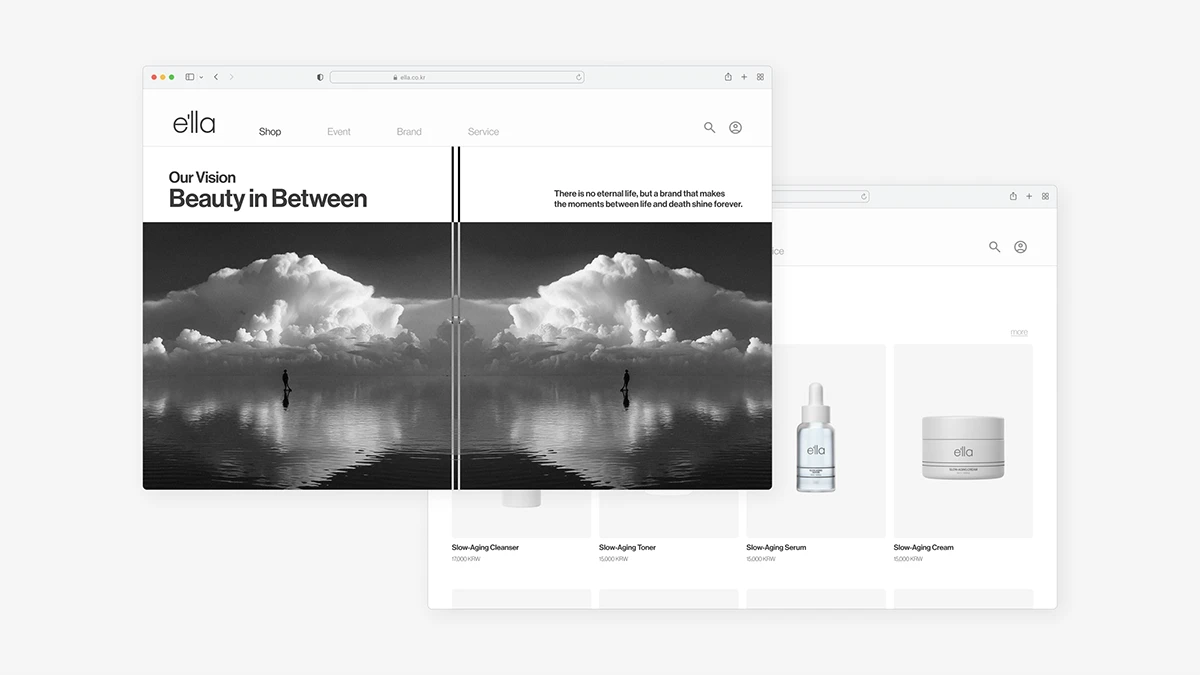Image resolution: width=1200 pixels, height=675 pixels.
Task: Click the "more" link above products
Action: pos(1018,332)
